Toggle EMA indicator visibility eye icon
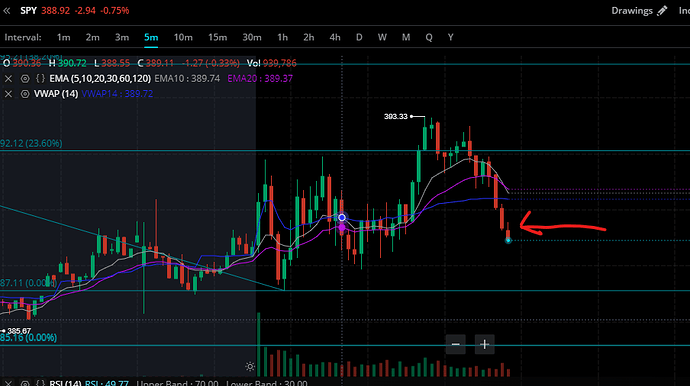The image size is (690, 386). coord(25,79)
